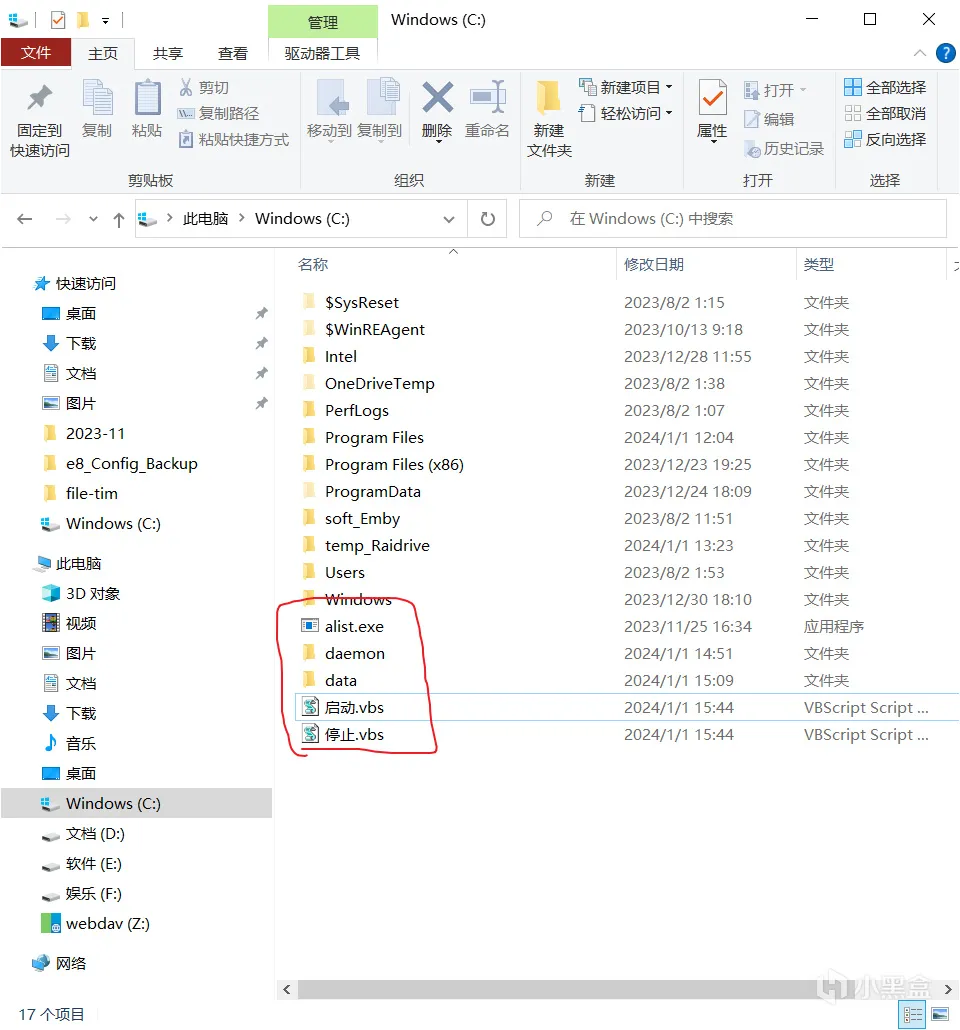Select the 启动.vbs script file
960x1030 pixels.
[354, 707]
